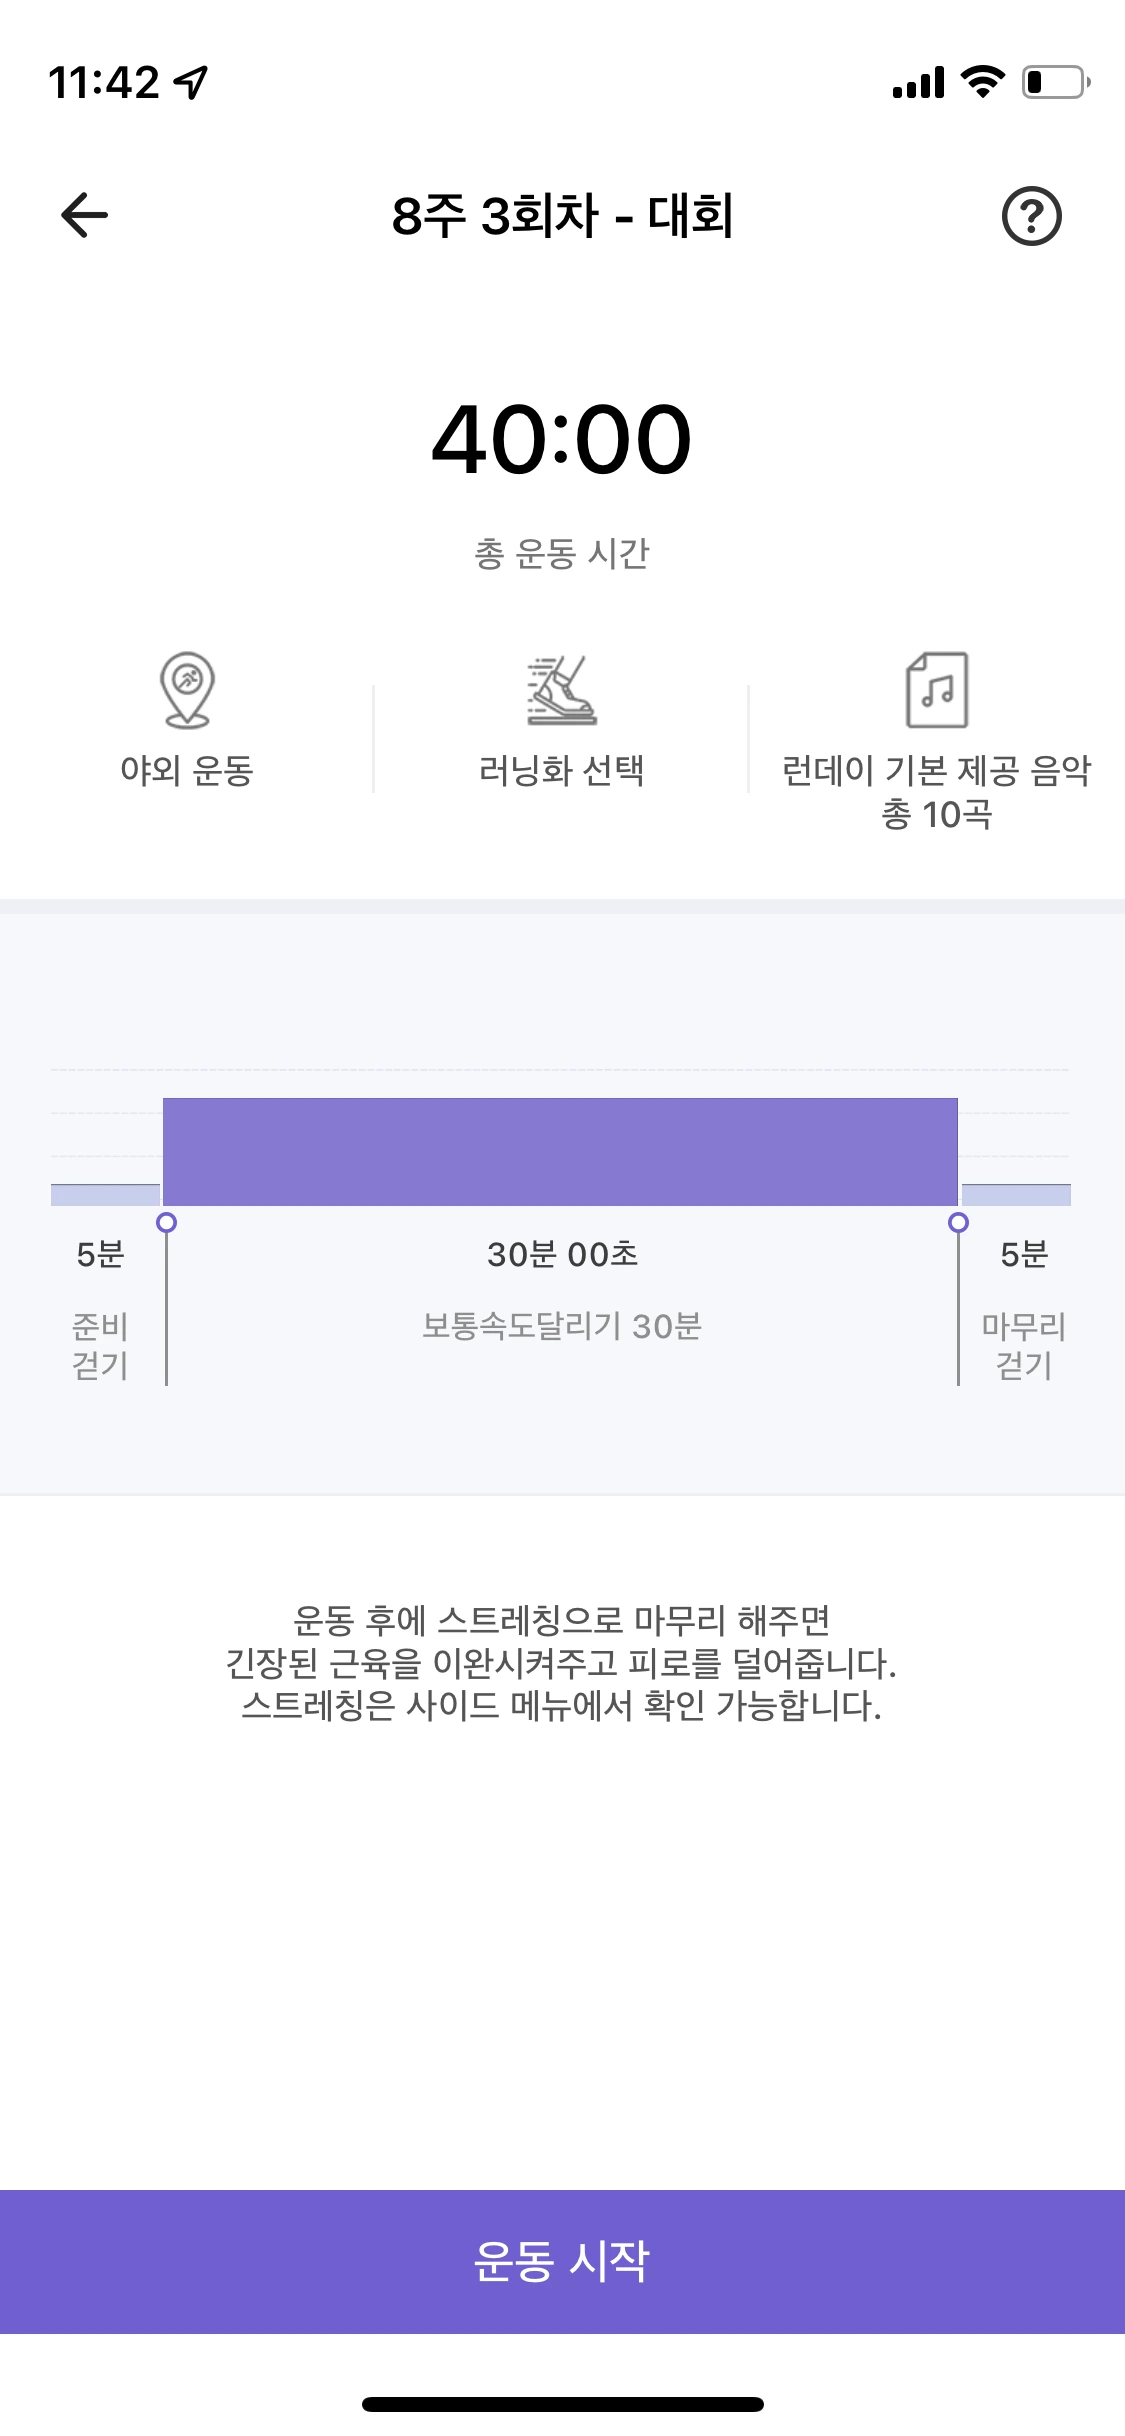Tap the 40:00 total workout time
The image size is (1125, 2436).
click(x=561, y=439)
